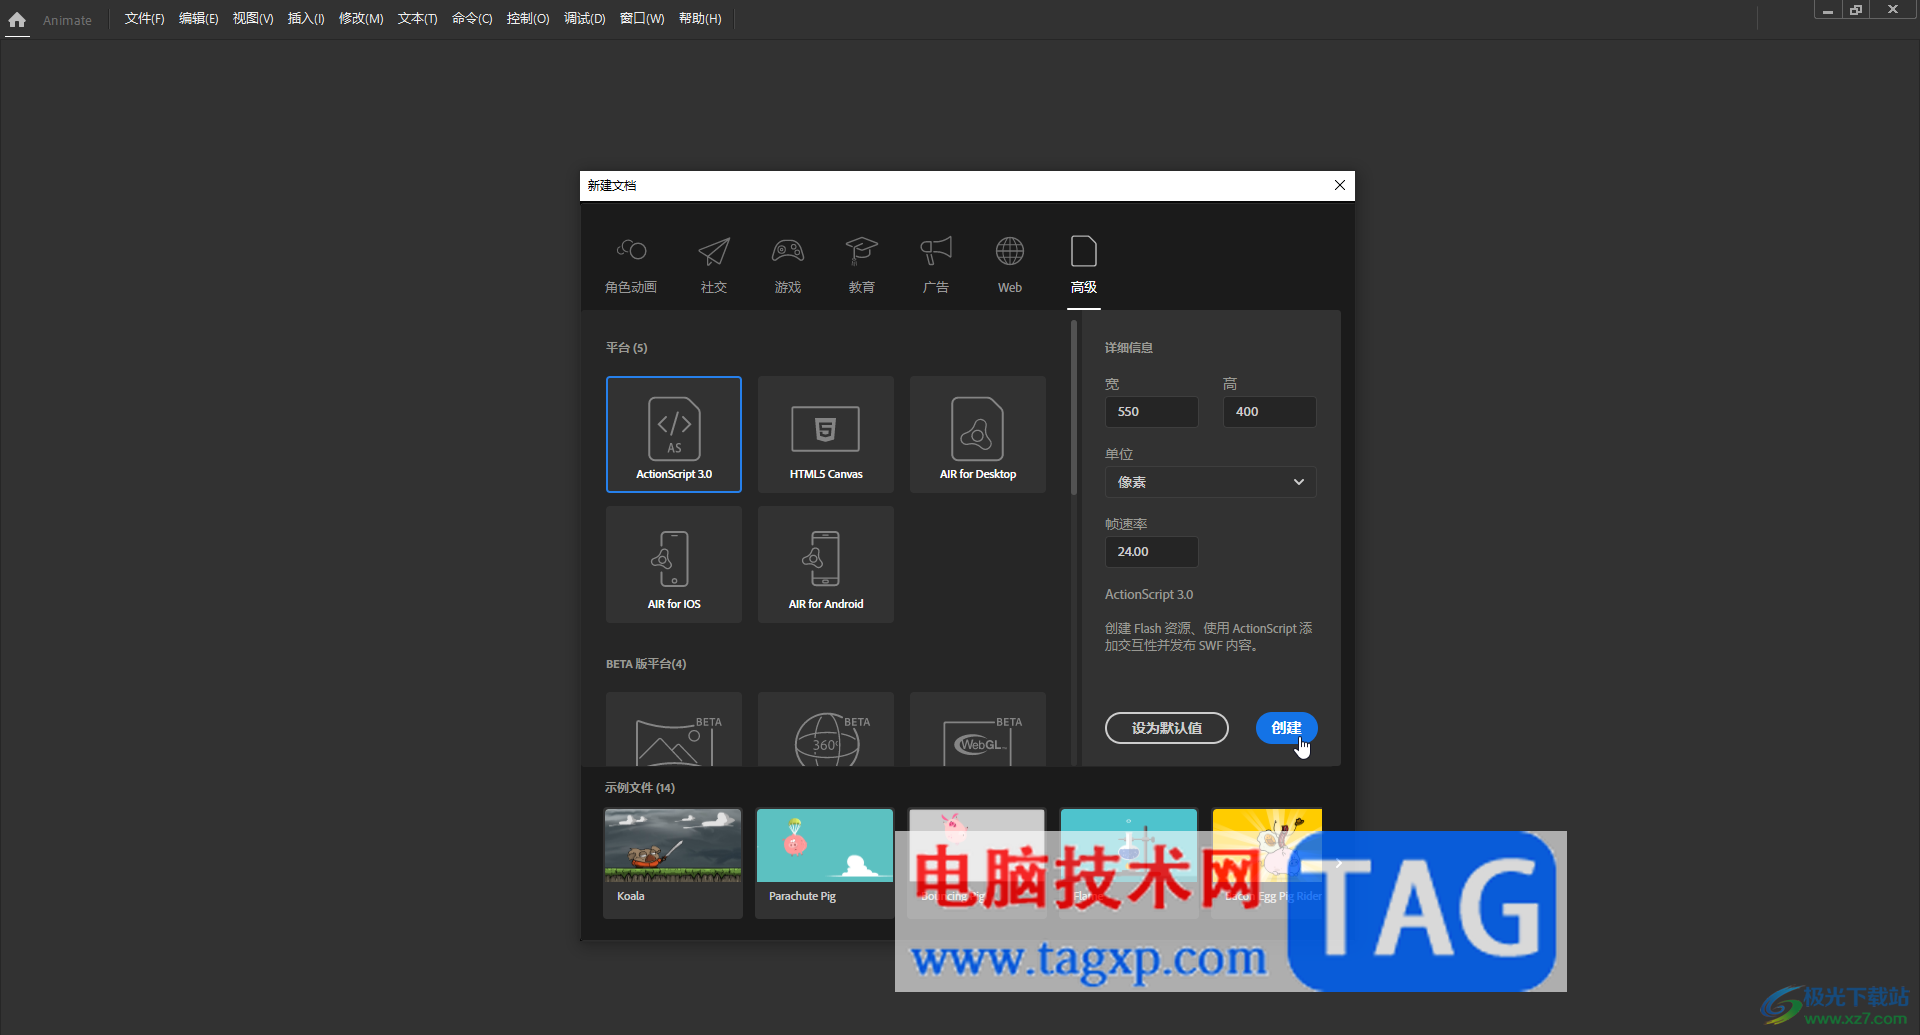Choose the AIR for iOS platform
This screenshot has height=1035, width=1920.
click(674, 564)
